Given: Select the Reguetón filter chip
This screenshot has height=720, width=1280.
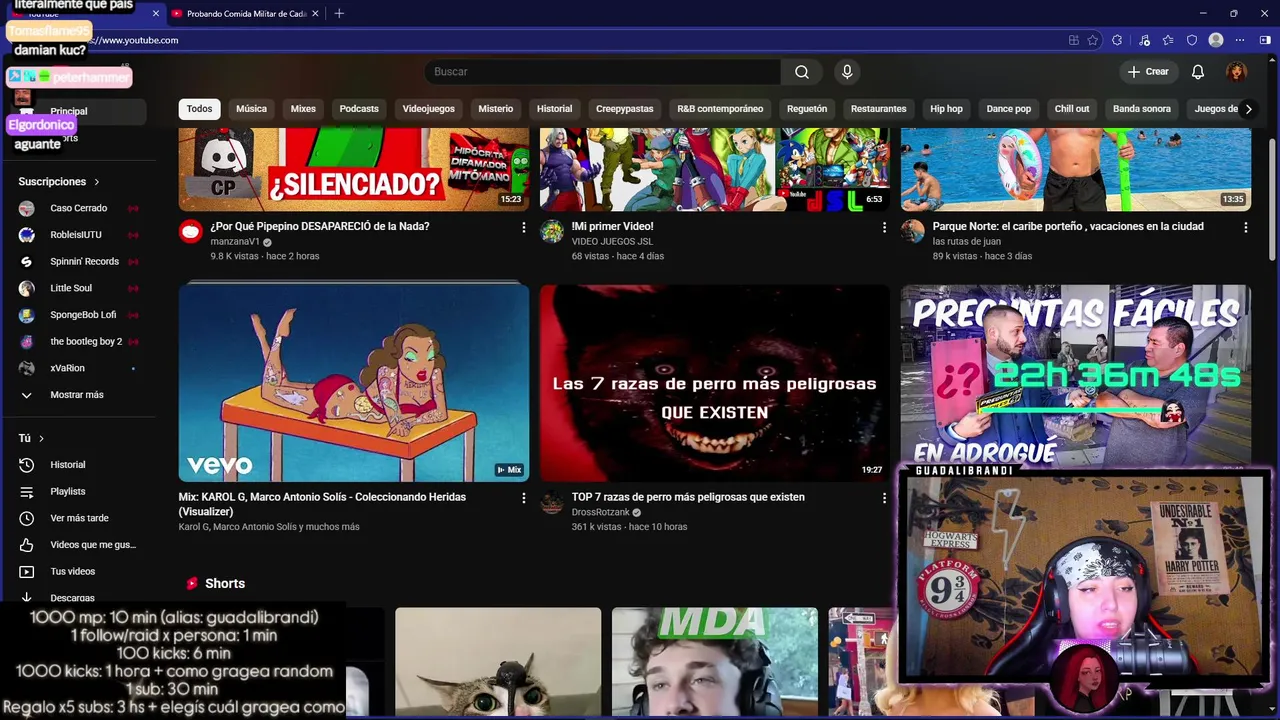Looking at the screenshot, I should (807, 109).
